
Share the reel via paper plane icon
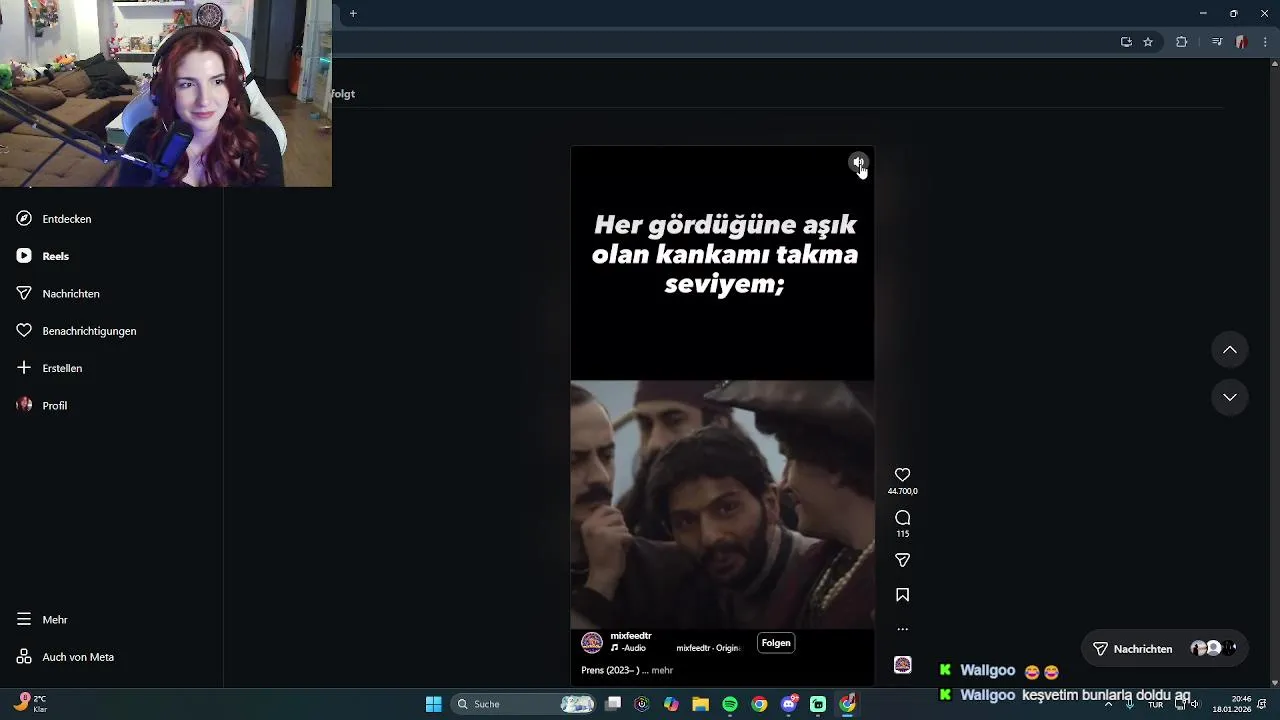click(x=902, y=560)
